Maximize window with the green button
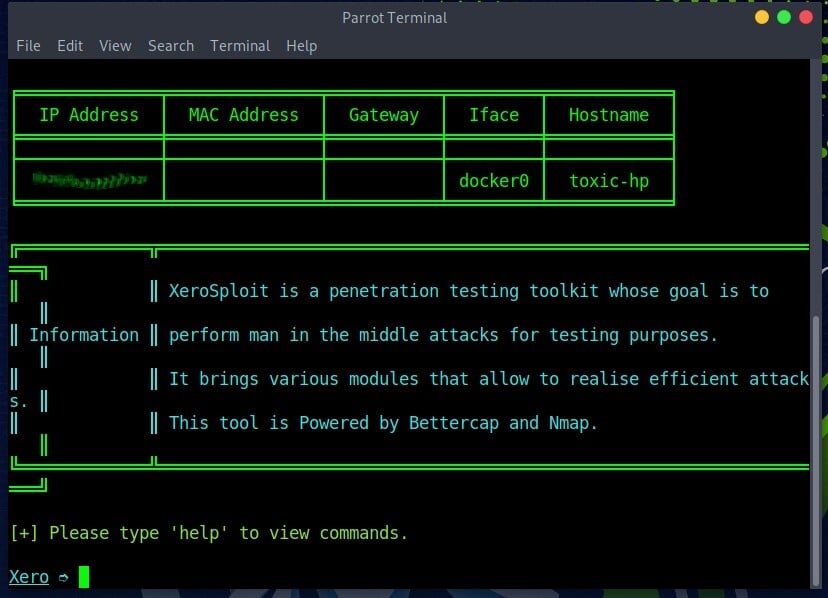828x598 pixels. [784, 17]
